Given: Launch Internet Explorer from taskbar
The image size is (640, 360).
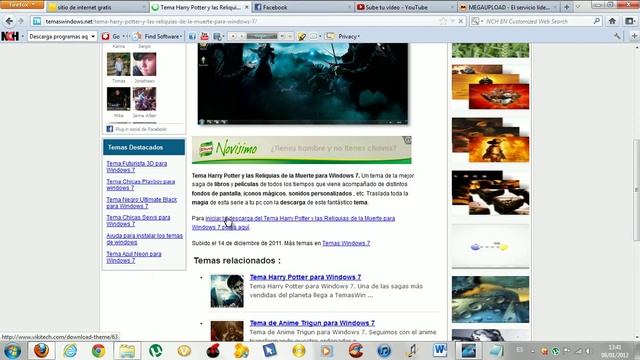Looking at the screenshot, I should [70, 351].
